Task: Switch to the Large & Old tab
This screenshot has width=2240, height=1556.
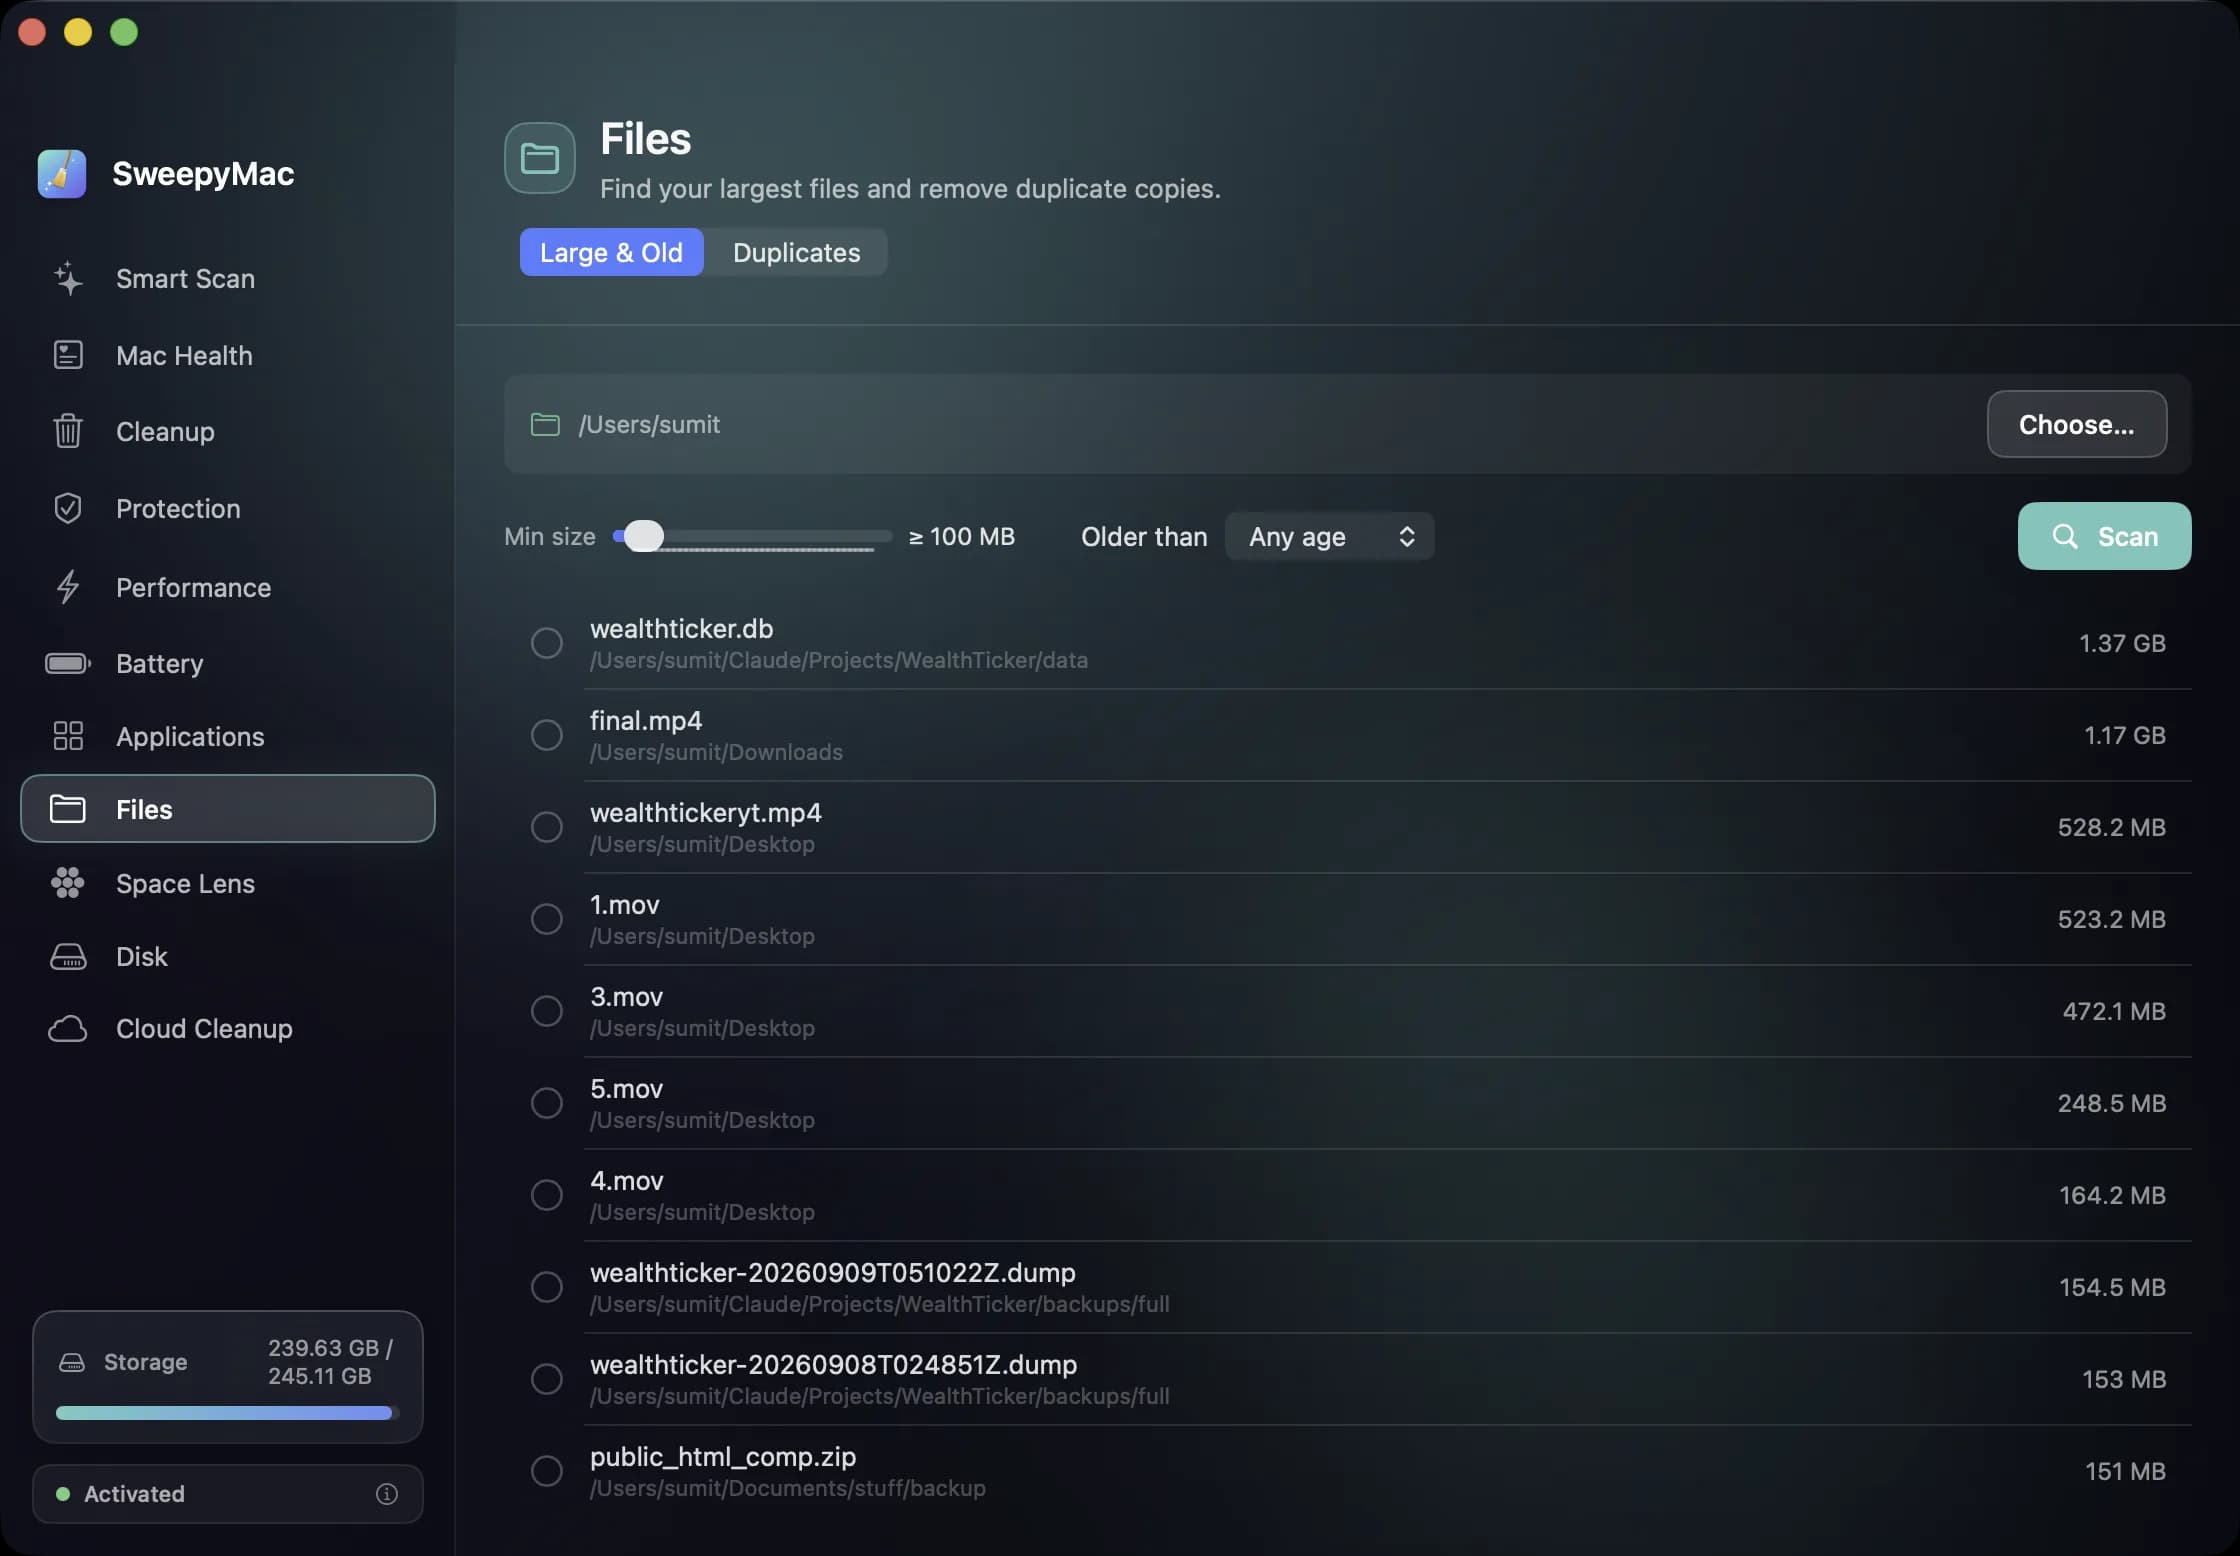Action: 611,253
